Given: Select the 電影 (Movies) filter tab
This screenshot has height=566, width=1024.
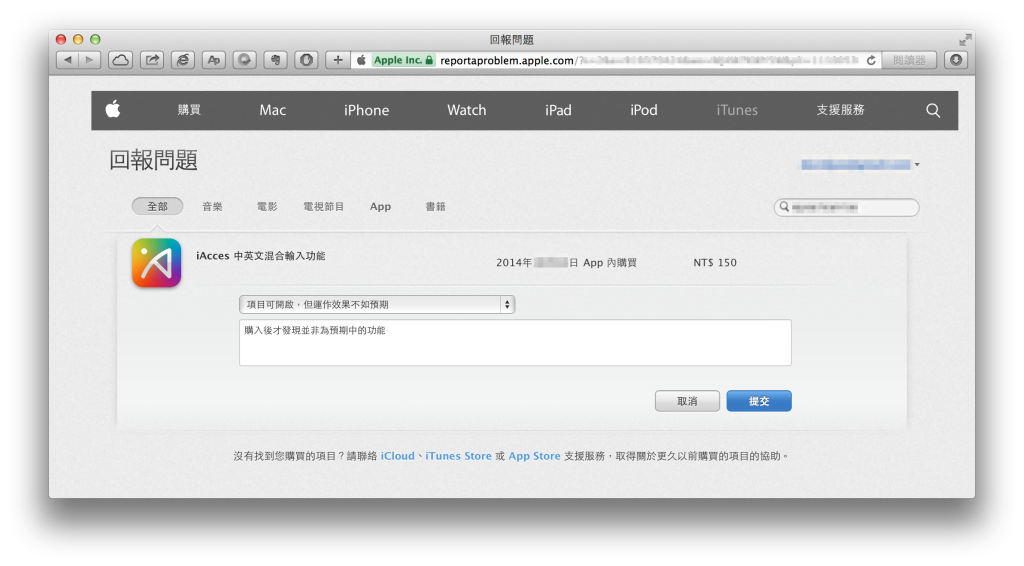Looking at the screenshot, I should tap(267, 206).
